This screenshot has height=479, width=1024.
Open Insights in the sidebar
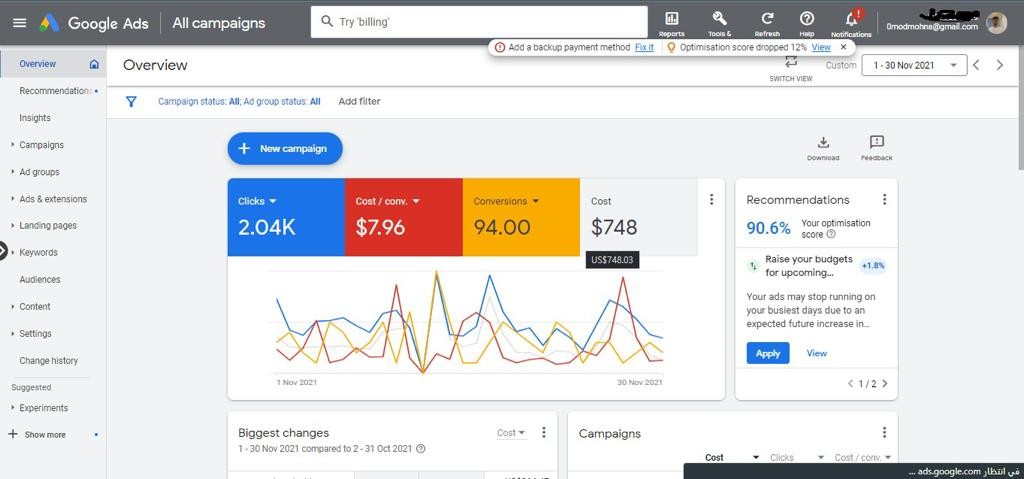tap(35, 118)
